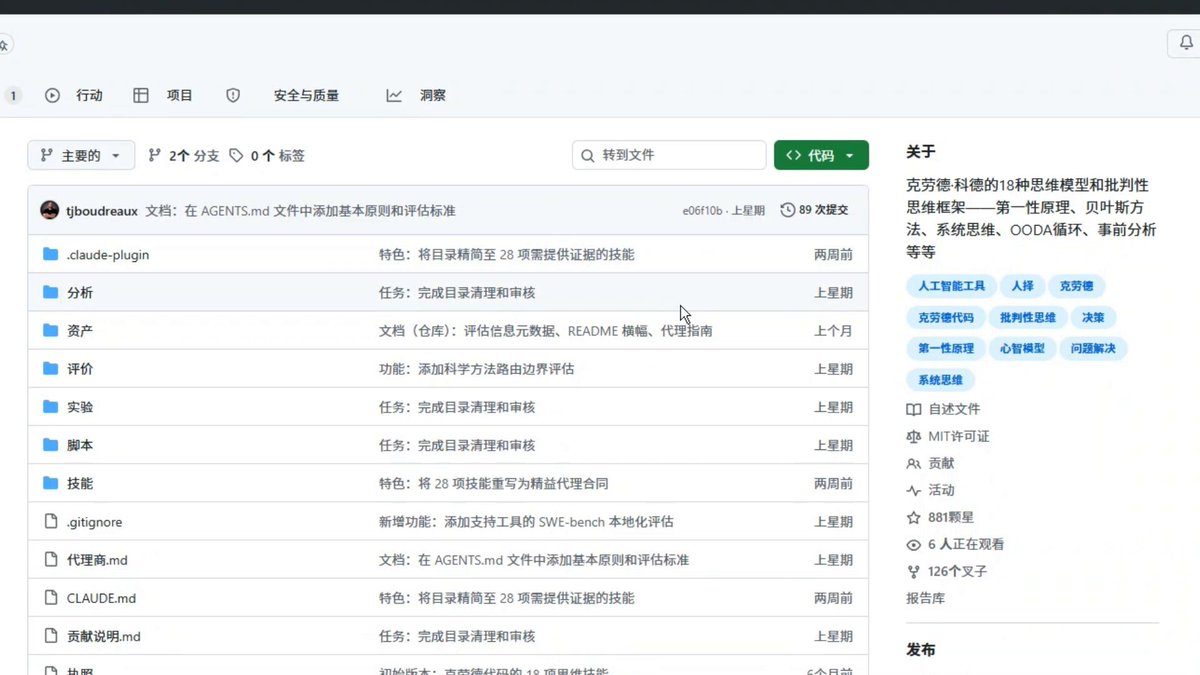Open the 实验 folder
The height and width of the screenshot is (675, 1200).
[x=80, y=407]
